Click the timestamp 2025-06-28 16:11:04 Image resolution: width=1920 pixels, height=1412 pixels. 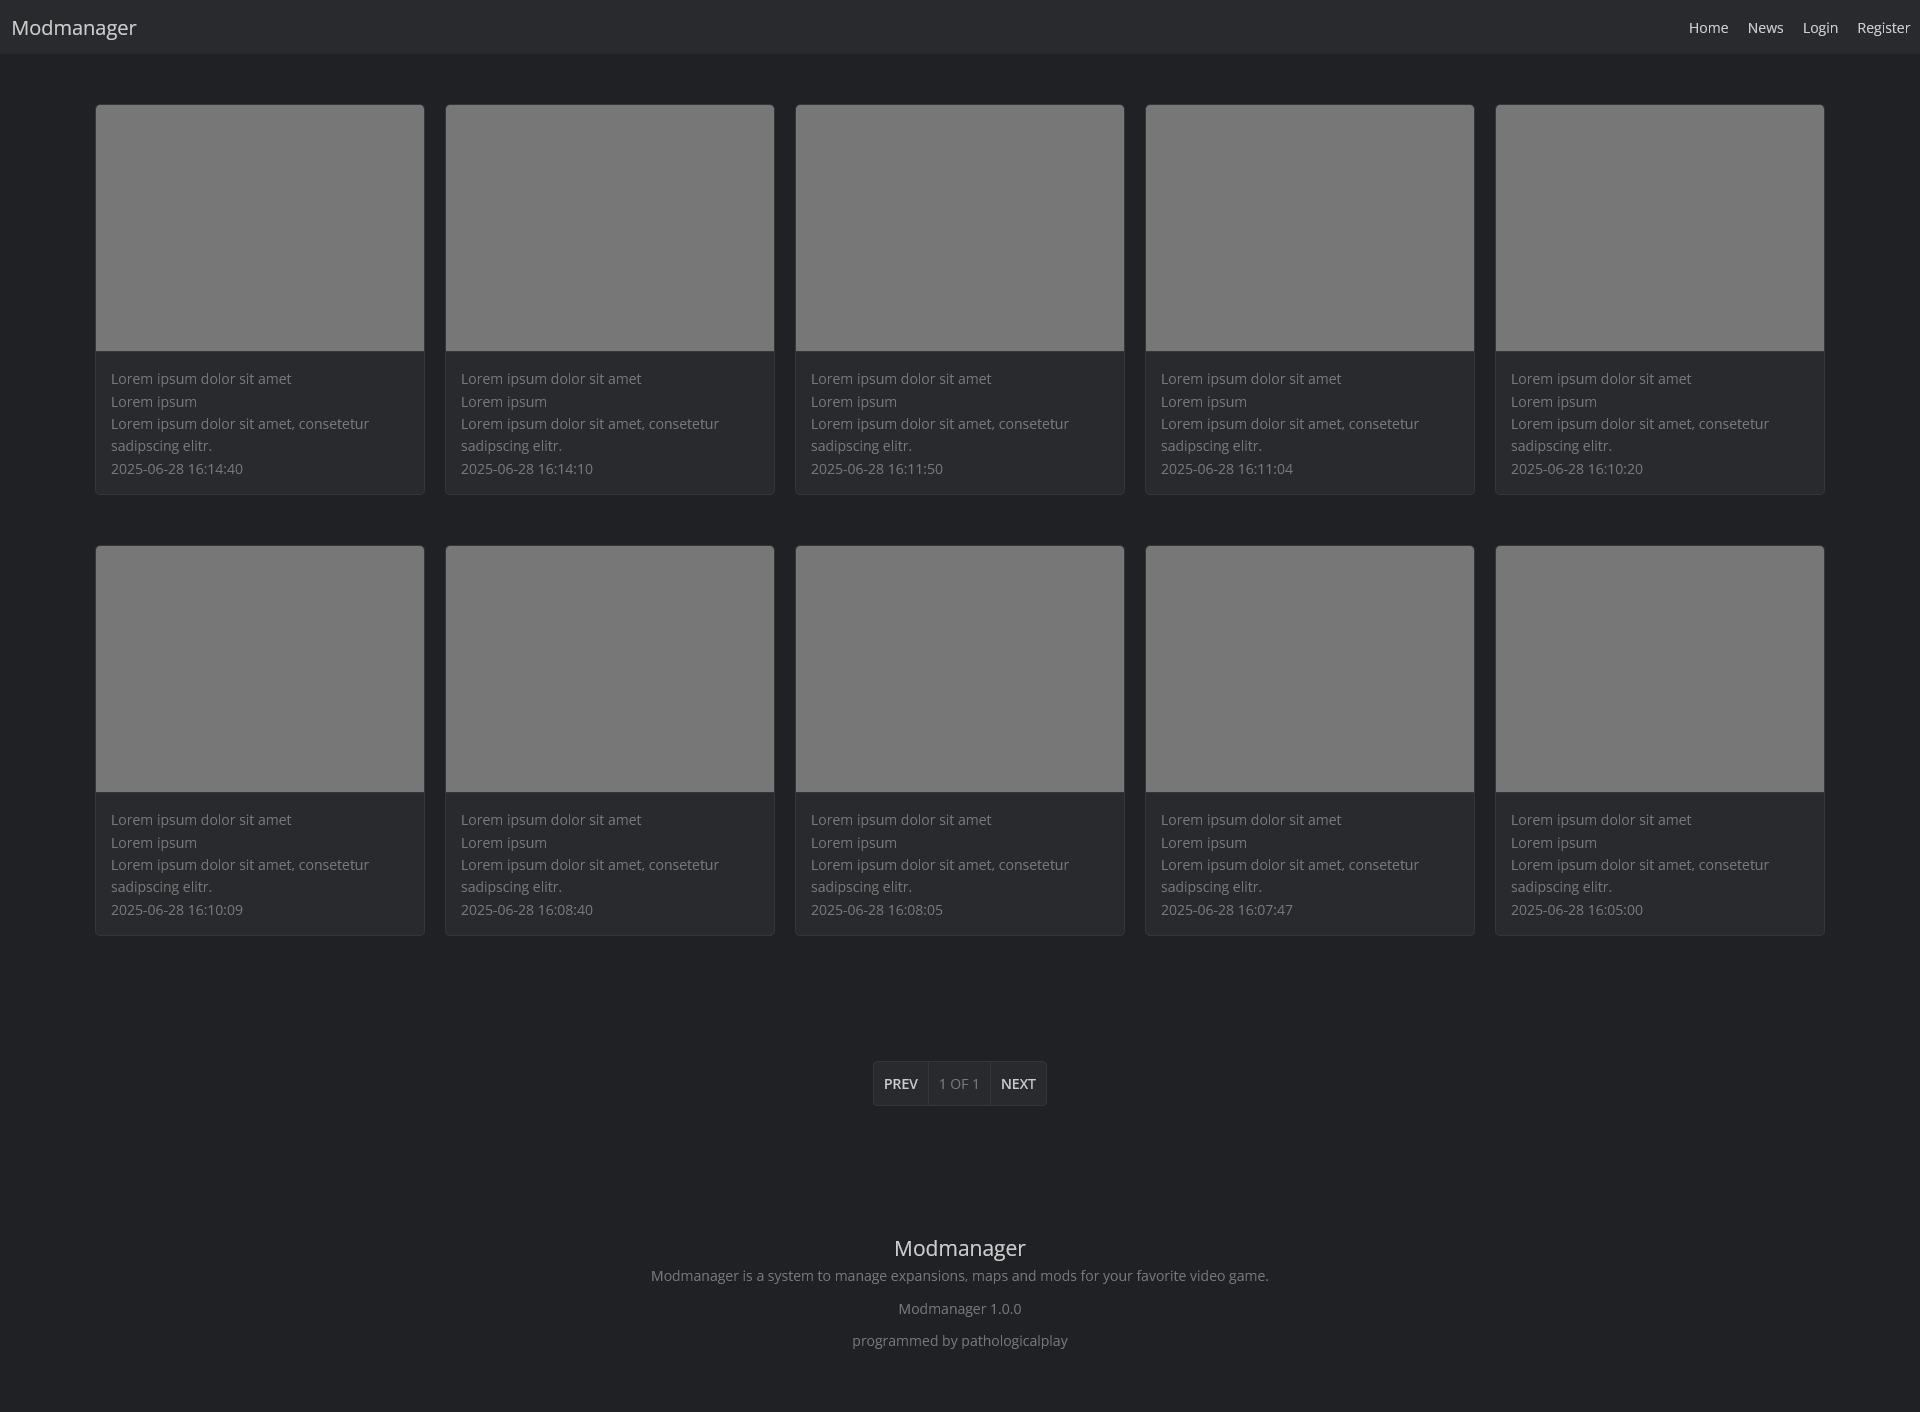click(1227, 469)
